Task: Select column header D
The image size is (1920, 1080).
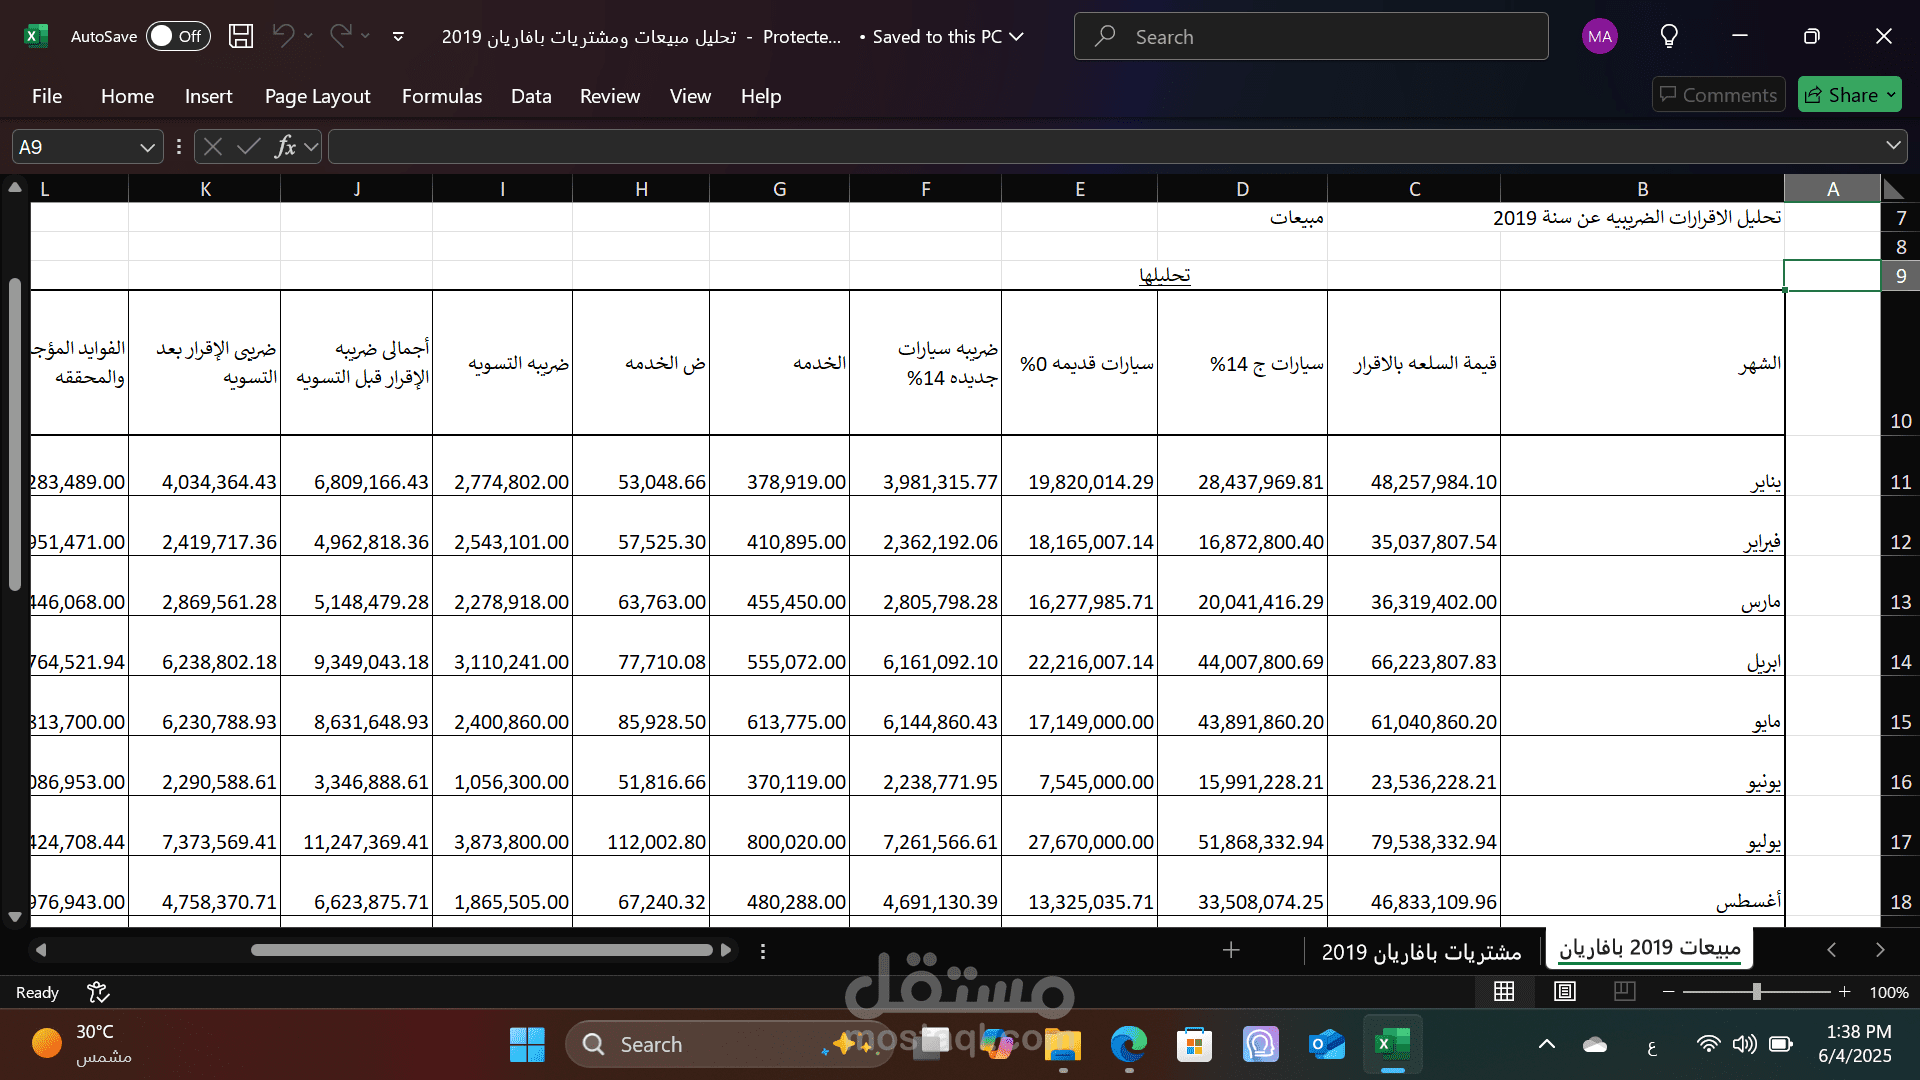Action: tap(1242, 189)
